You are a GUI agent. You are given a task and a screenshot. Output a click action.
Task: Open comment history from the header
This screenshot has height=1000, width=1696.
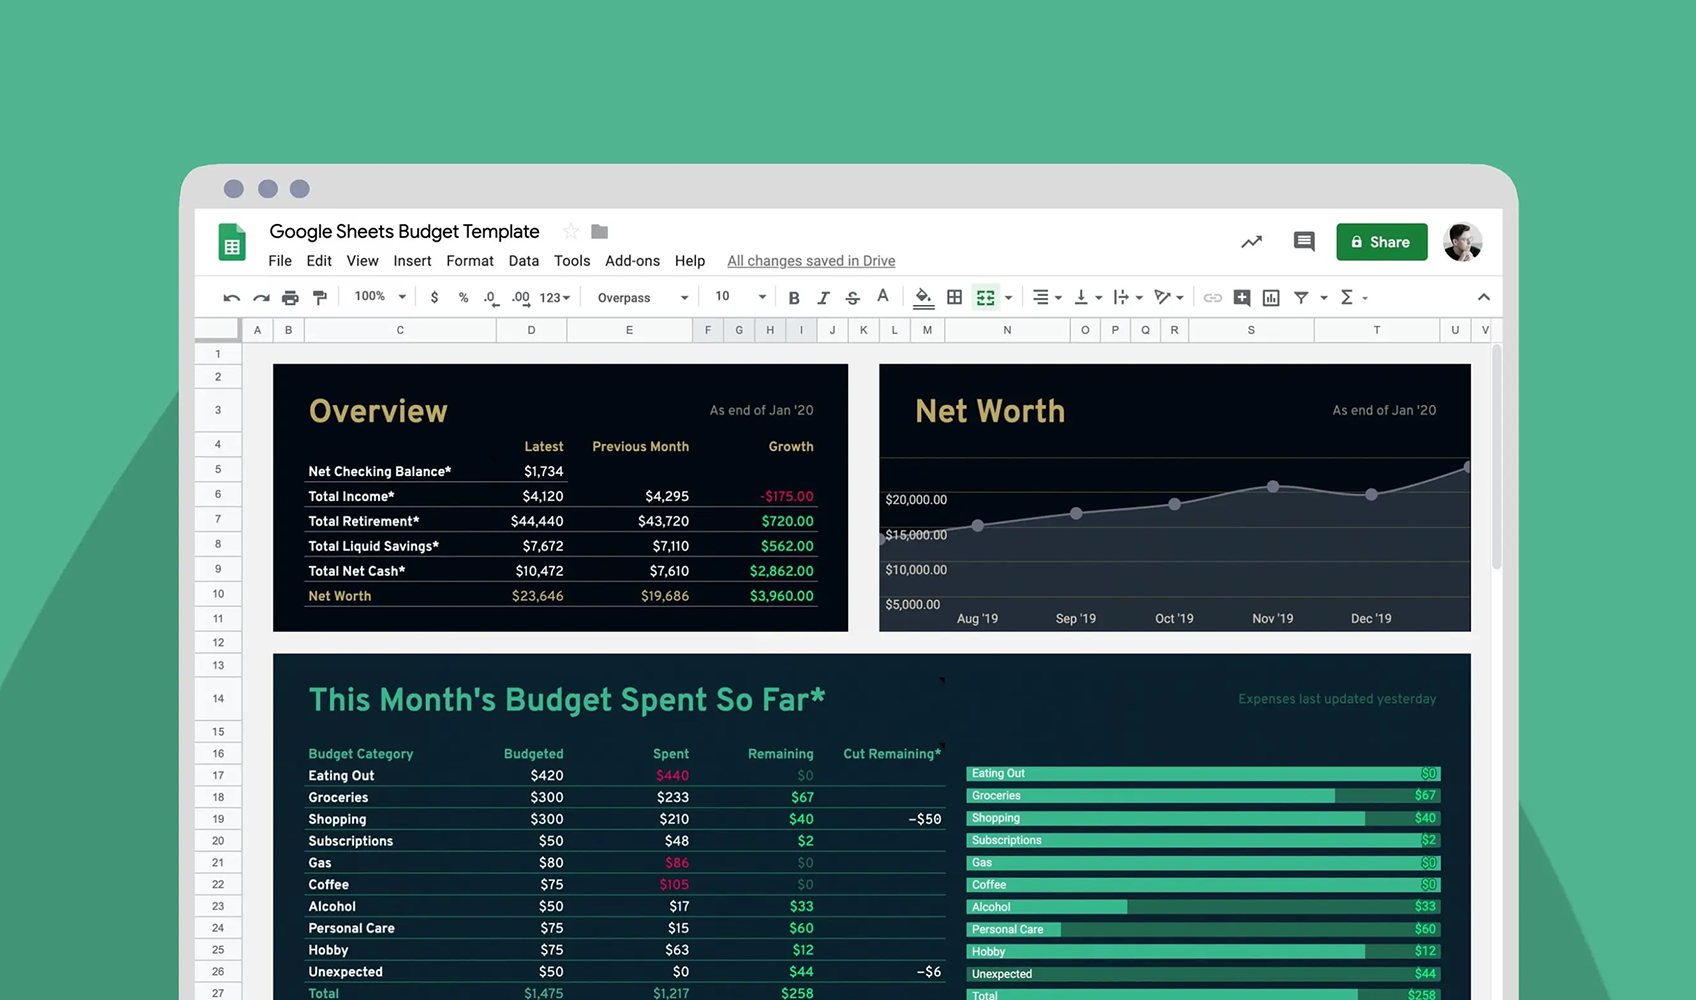(1303, 242)
